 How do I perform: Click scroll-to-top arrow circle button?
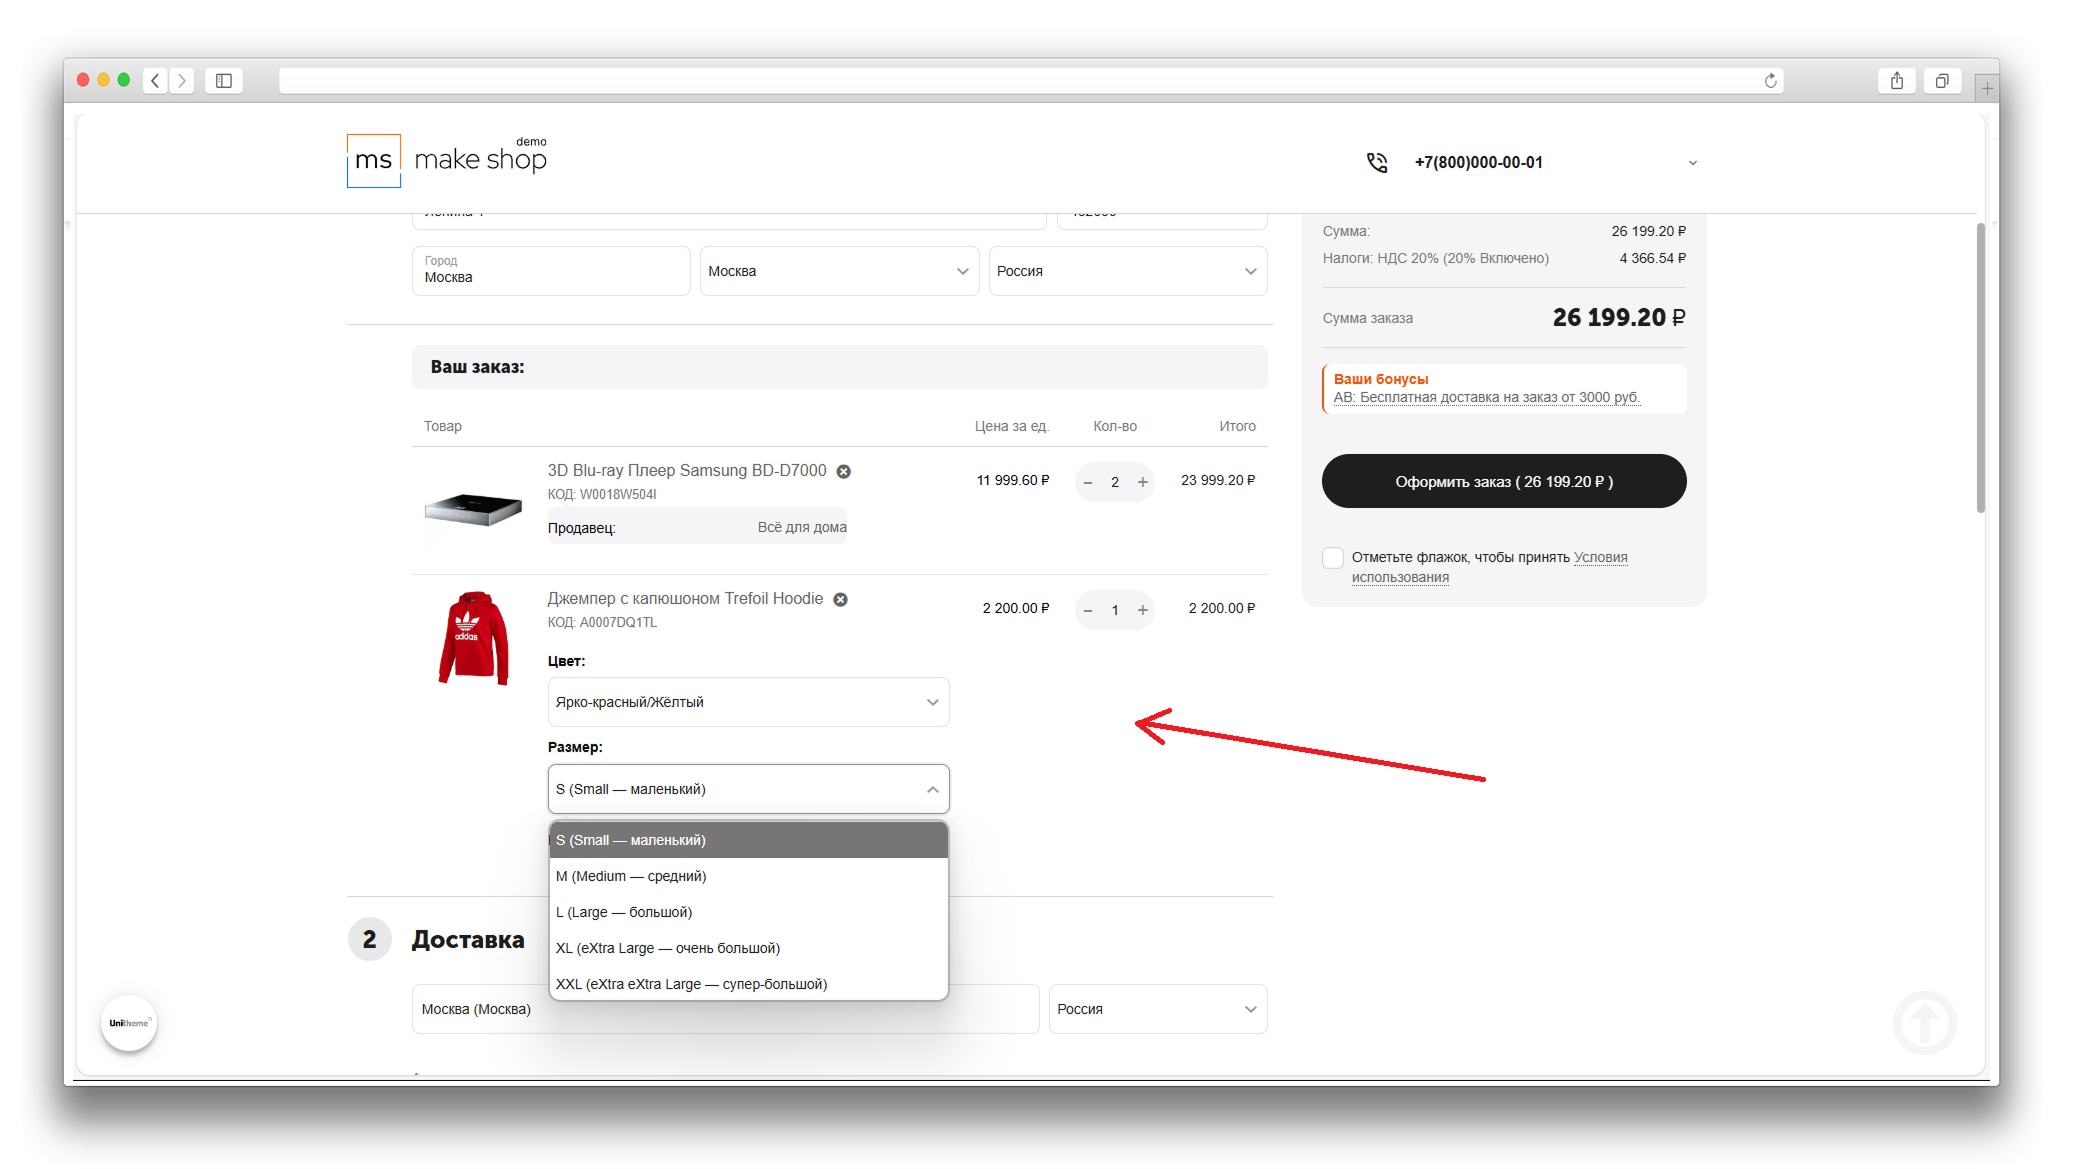pyautogui.click(x=1923, y=1022)
